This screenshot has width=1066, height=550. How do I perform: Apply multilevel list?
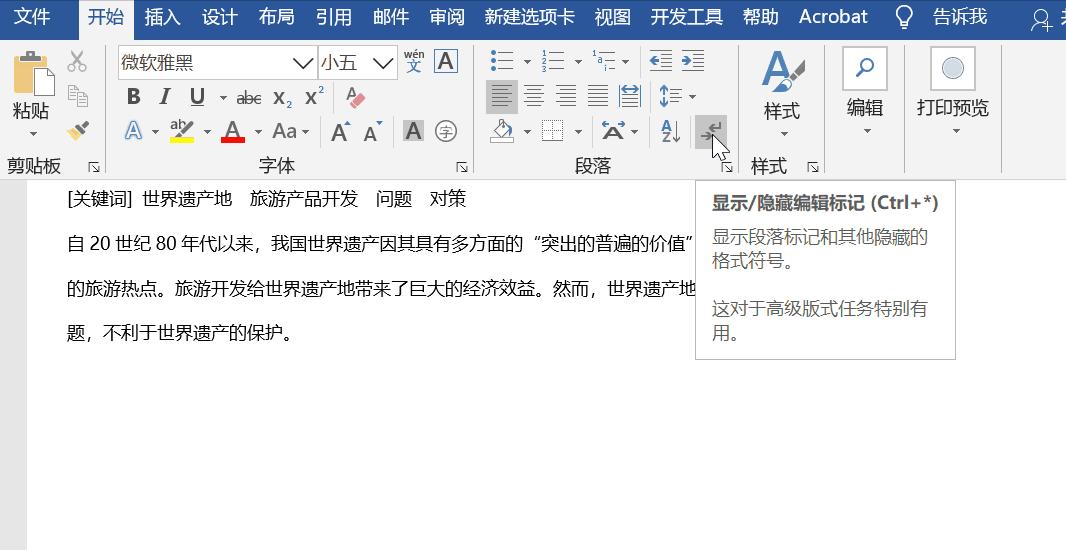pyautogui.click(x=604, y=61)
